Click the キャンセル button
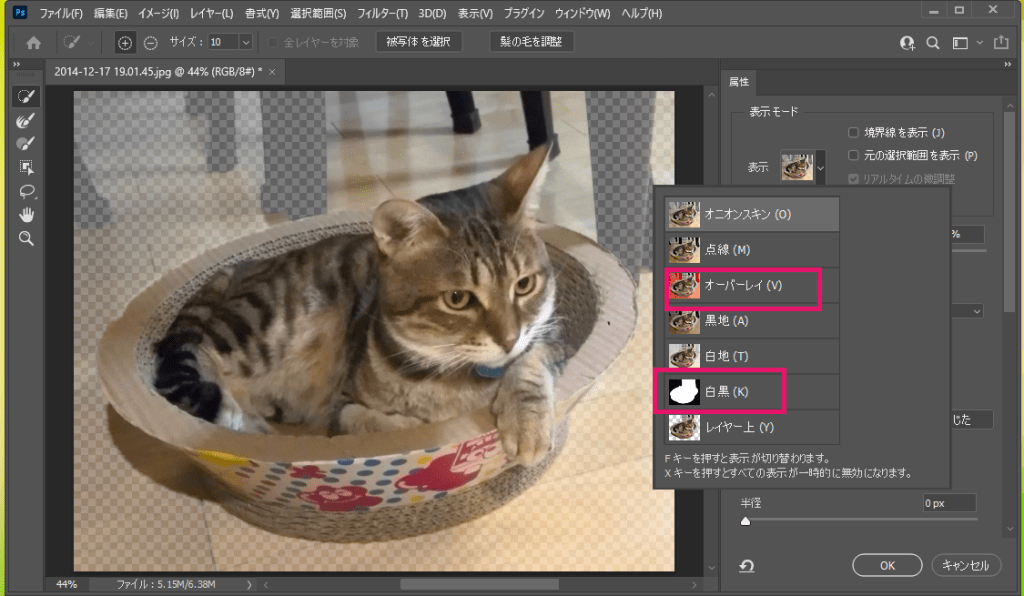Viewport: 1024px width, 596px height. (966, 565)
